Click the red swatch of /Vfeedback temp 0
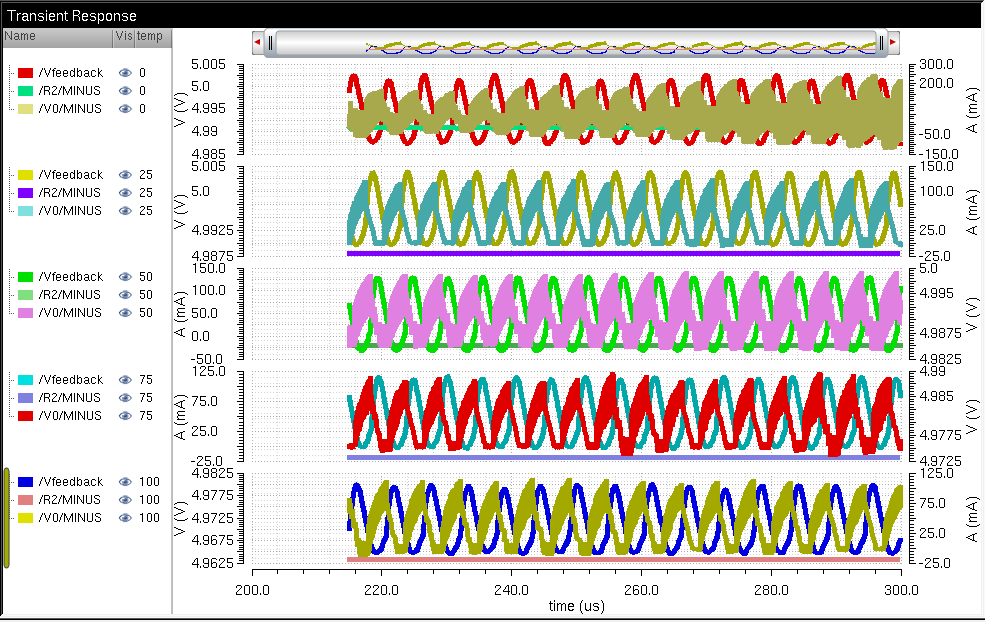The height and width of the screenshot is (622, 985). [x=26, y=73]
